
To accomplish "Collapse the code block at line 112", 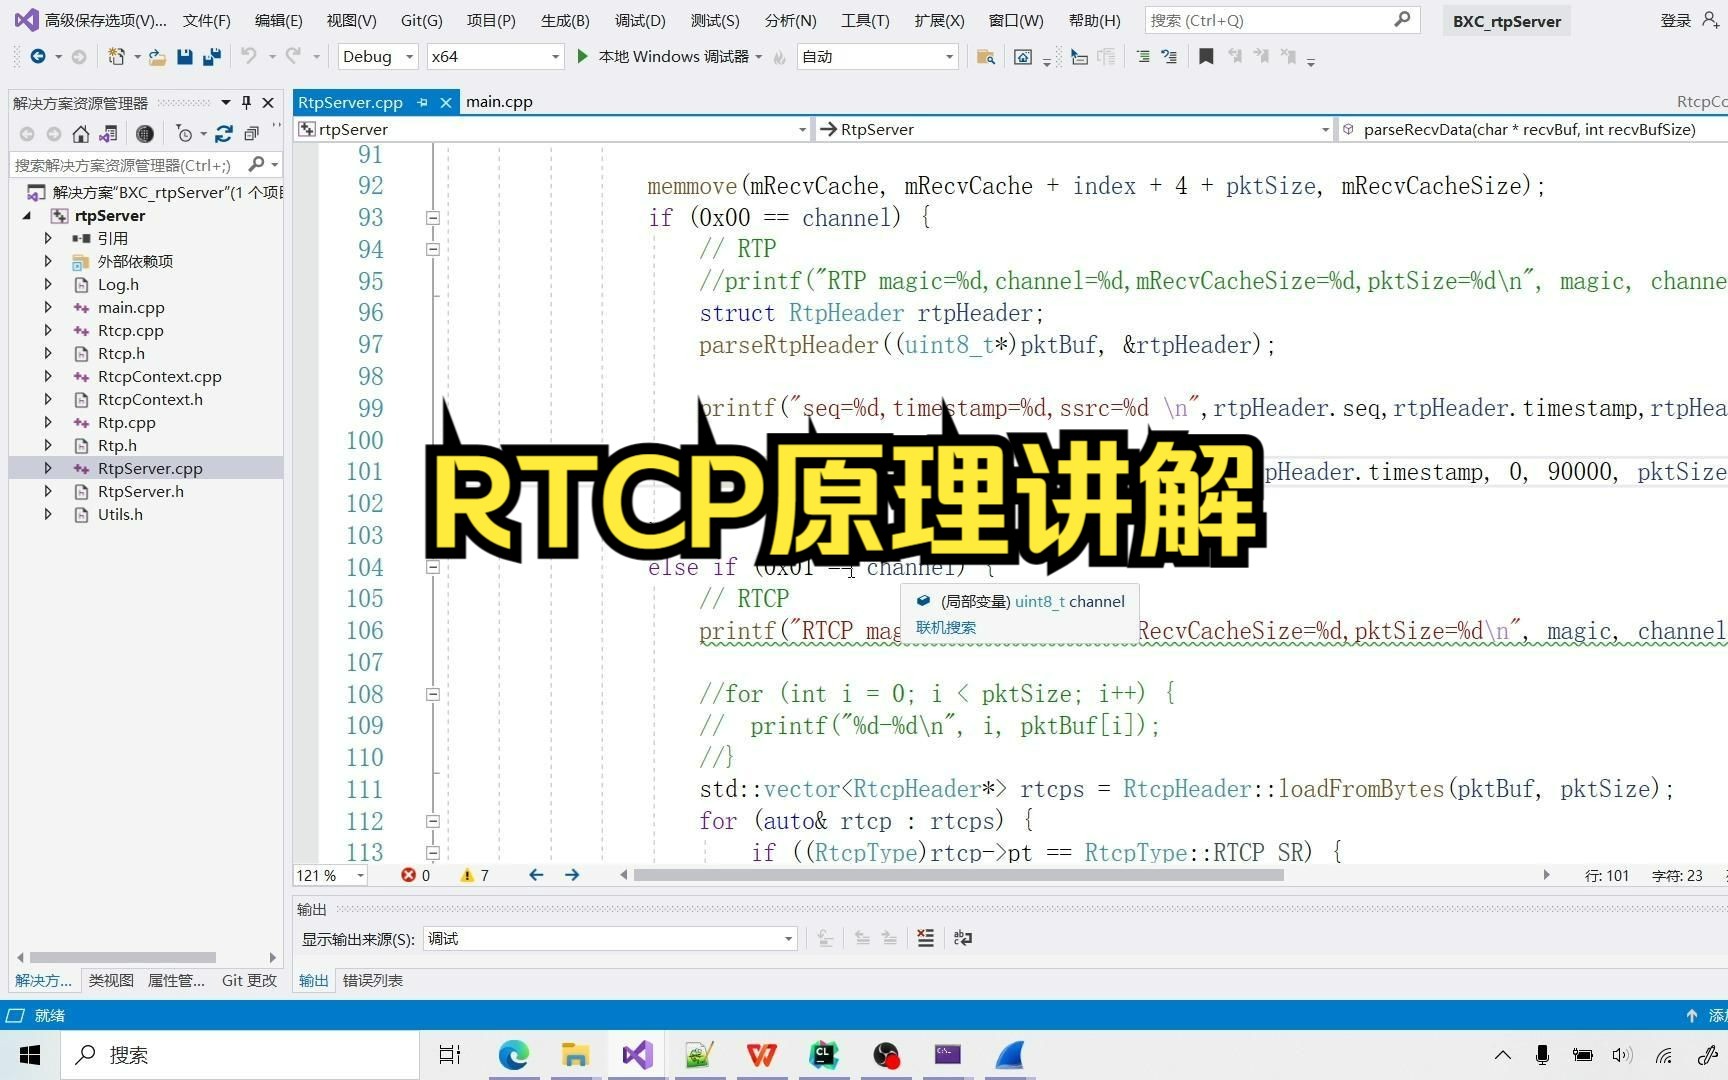I will click(433, 821).
